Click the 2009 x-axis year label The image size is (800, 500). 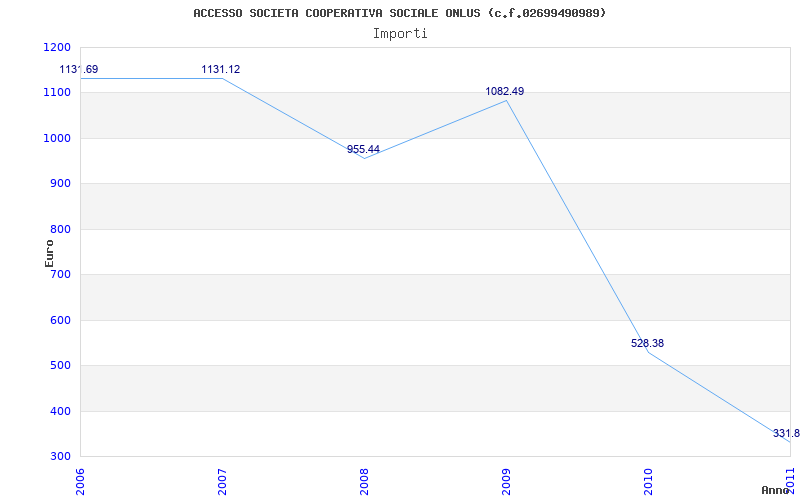(506, 481)
